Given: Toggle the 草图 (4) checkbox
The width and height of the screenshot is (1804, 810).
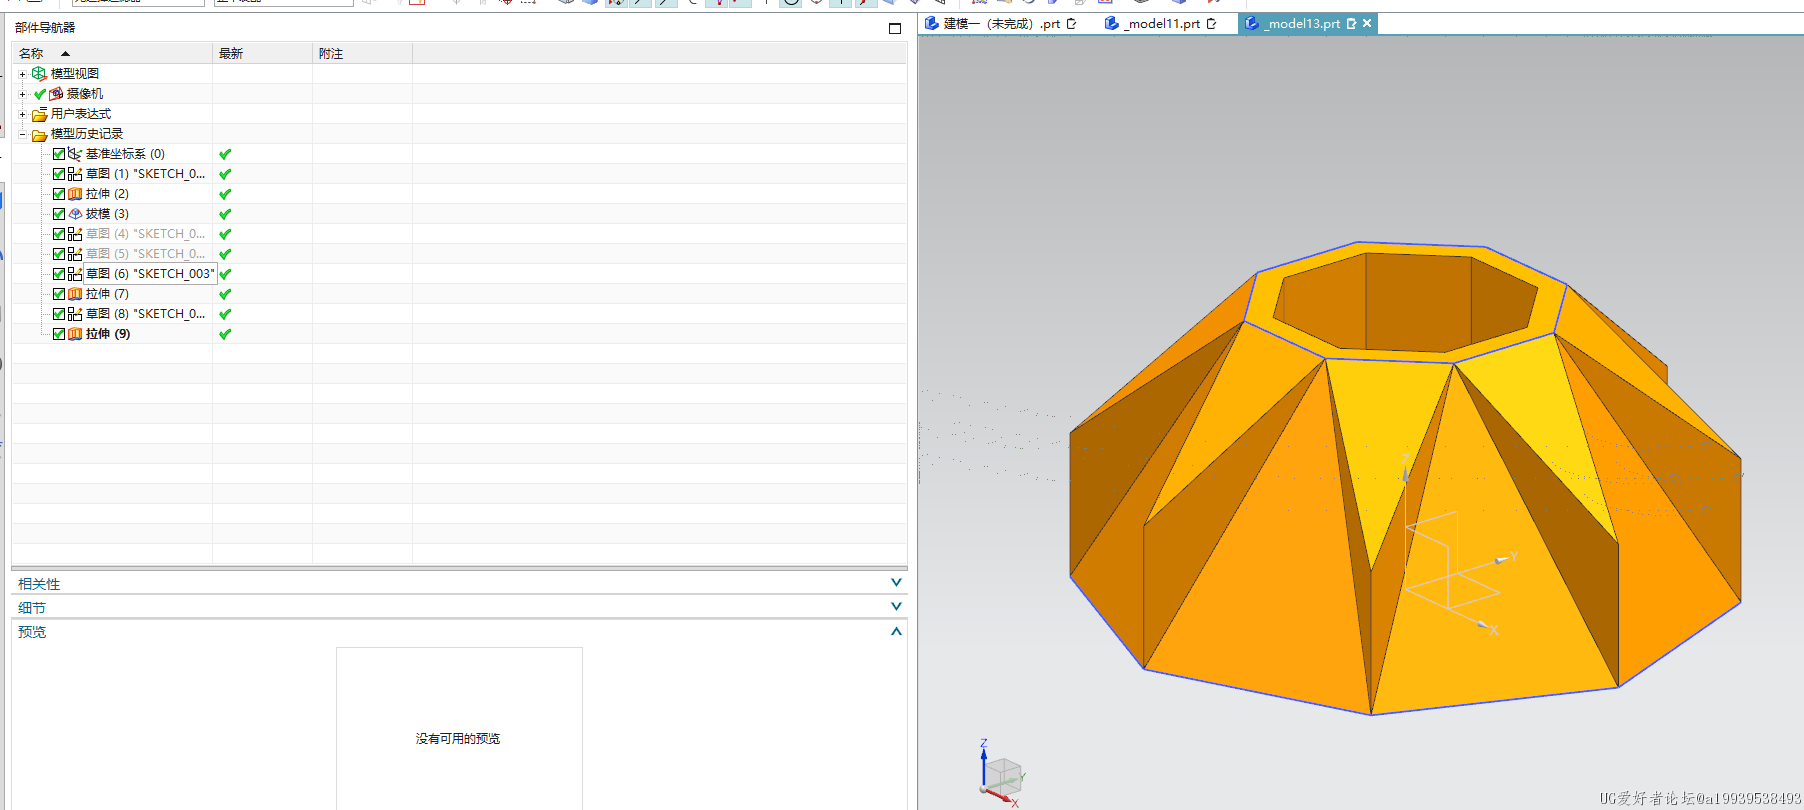Looking at the screenshot, I should [59, 234].
